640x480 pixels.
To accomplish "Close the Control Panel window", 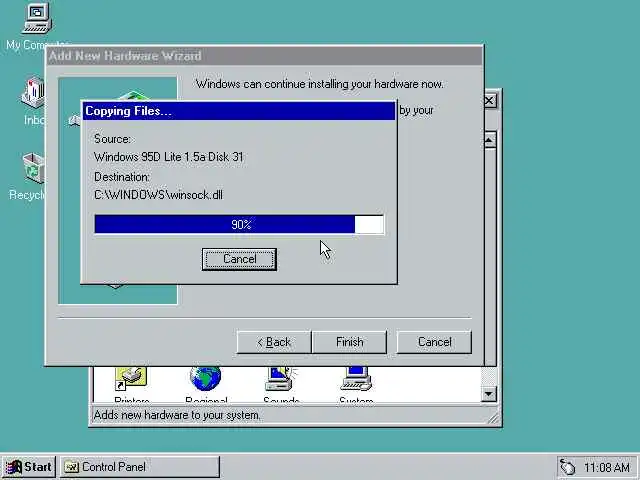I will pos(490,100).
